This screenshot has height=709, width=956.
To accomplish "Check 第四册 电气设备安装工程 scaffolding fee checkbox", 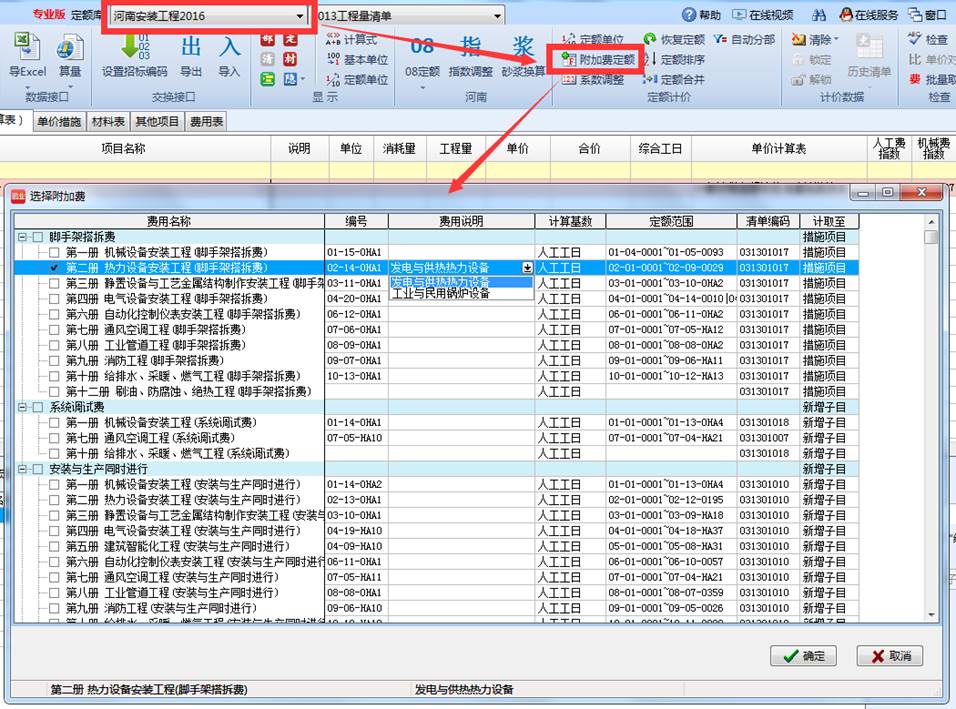I will [x=55, y=299].
